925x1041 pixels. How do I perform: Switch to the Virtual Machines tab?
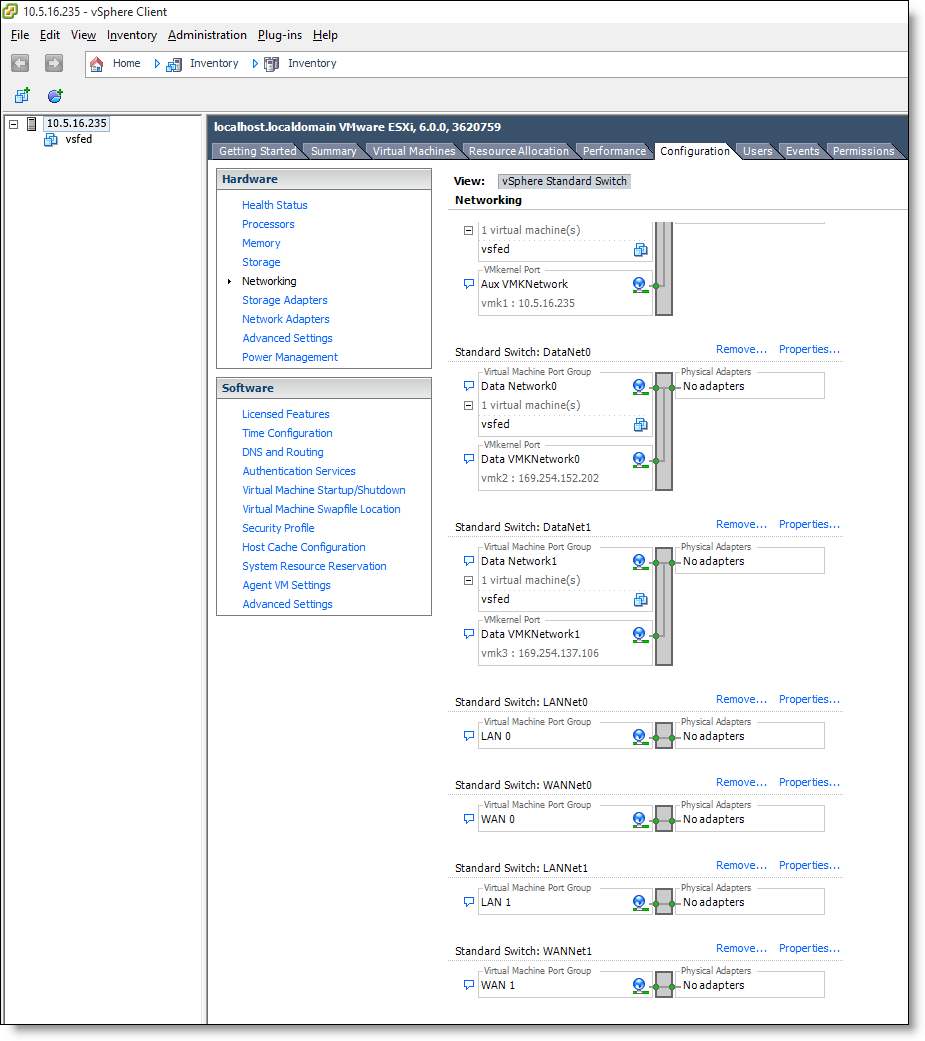click(413, 151)
